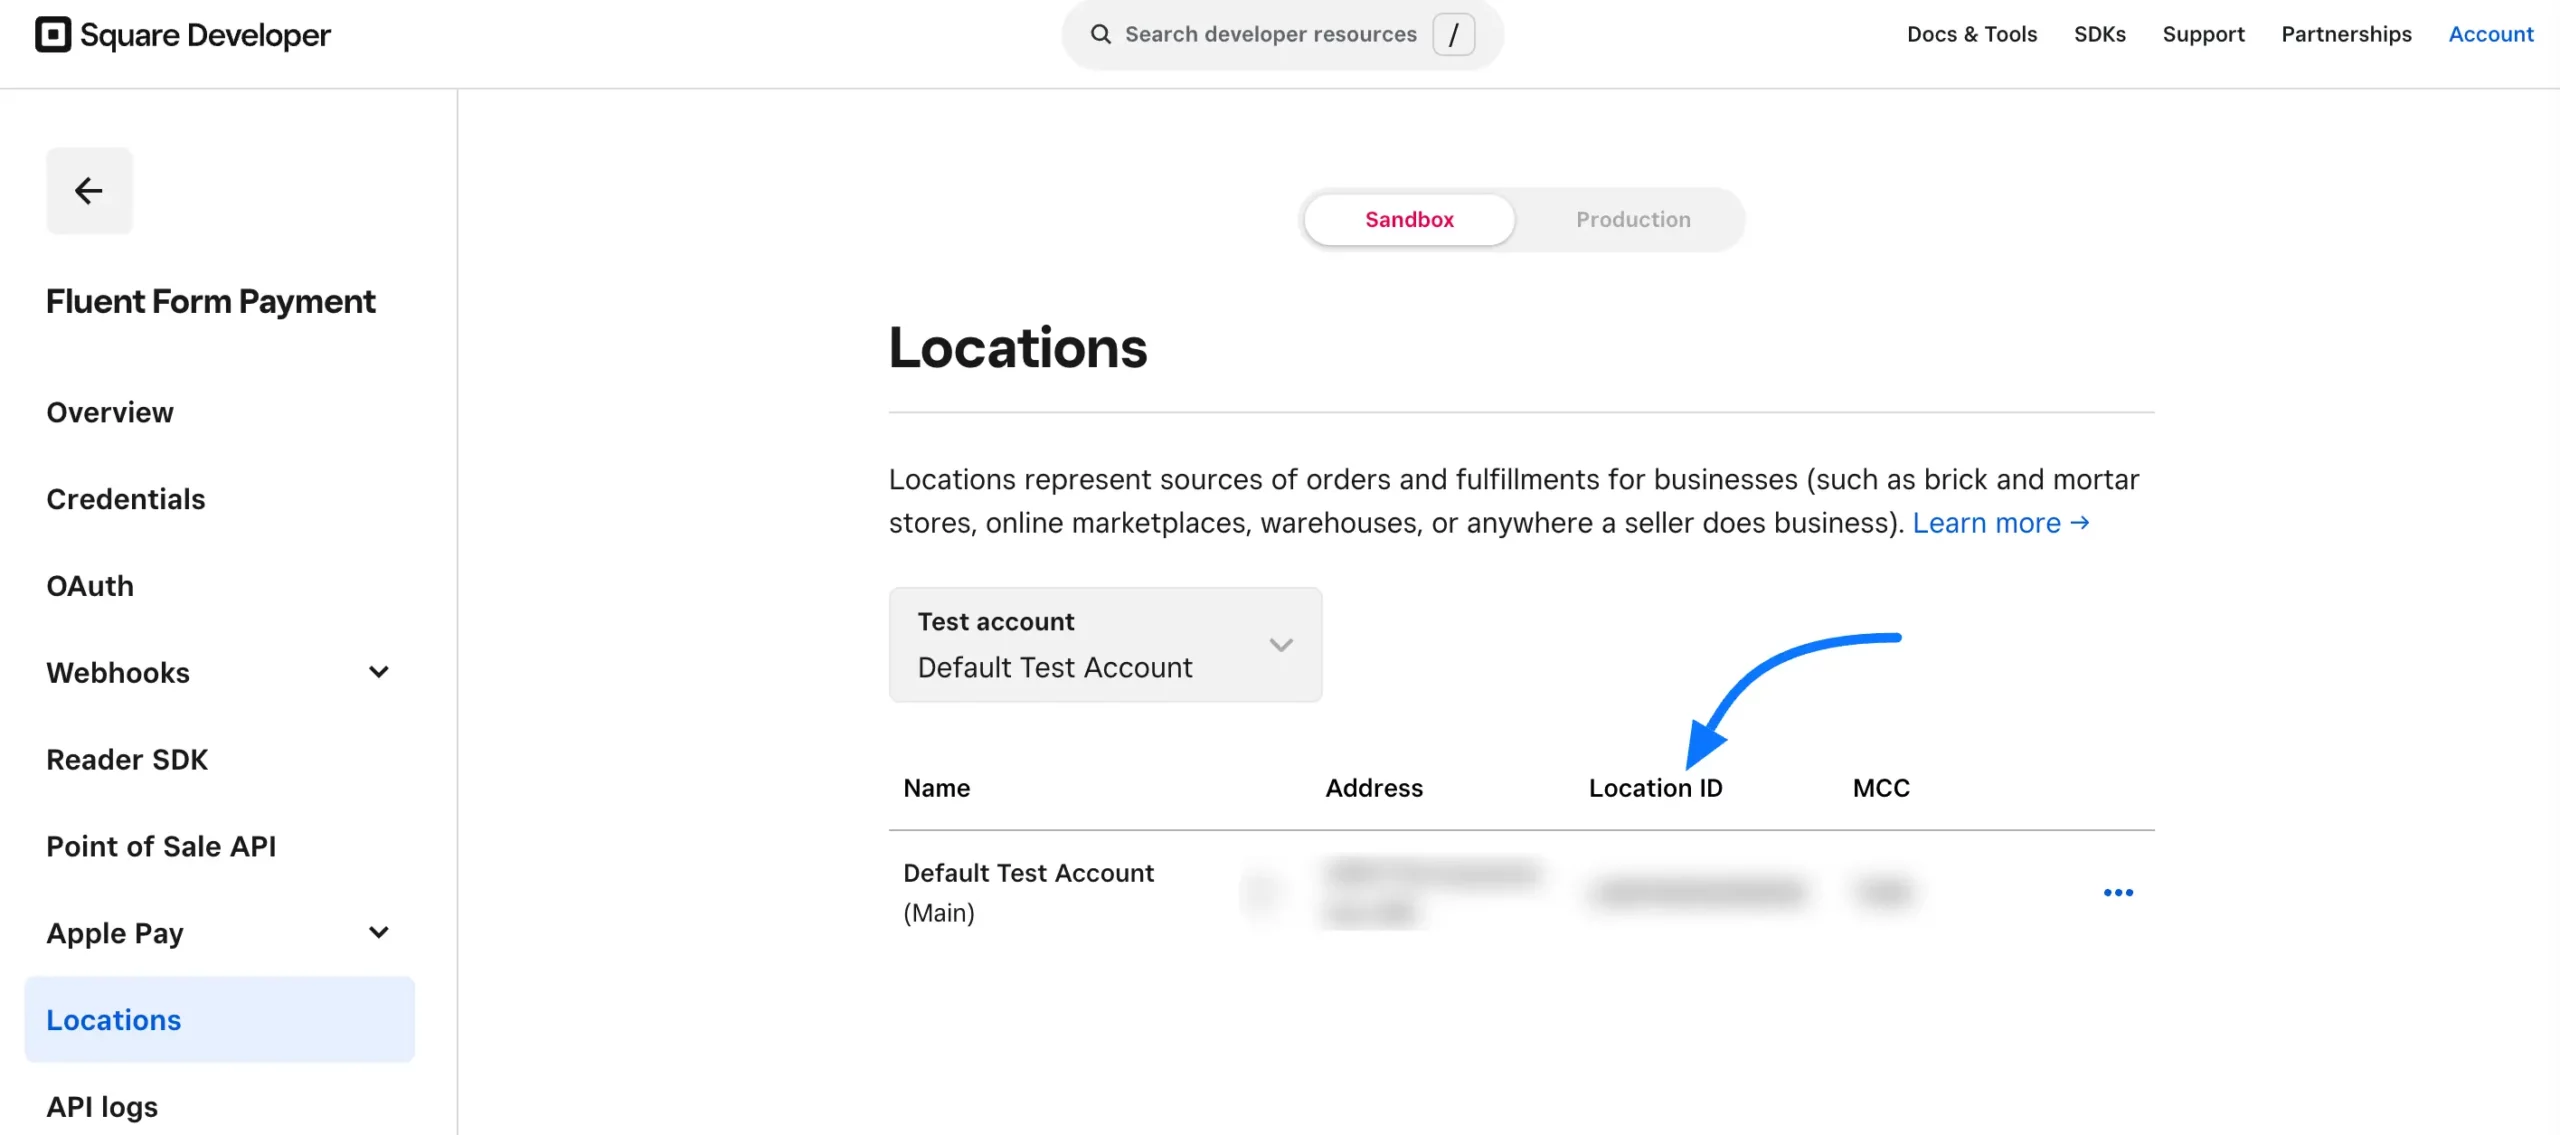The width and height of the screenshot is (2560, 1135).
Task: Click the Support navigation item
Action: (x=2203, y=35)
